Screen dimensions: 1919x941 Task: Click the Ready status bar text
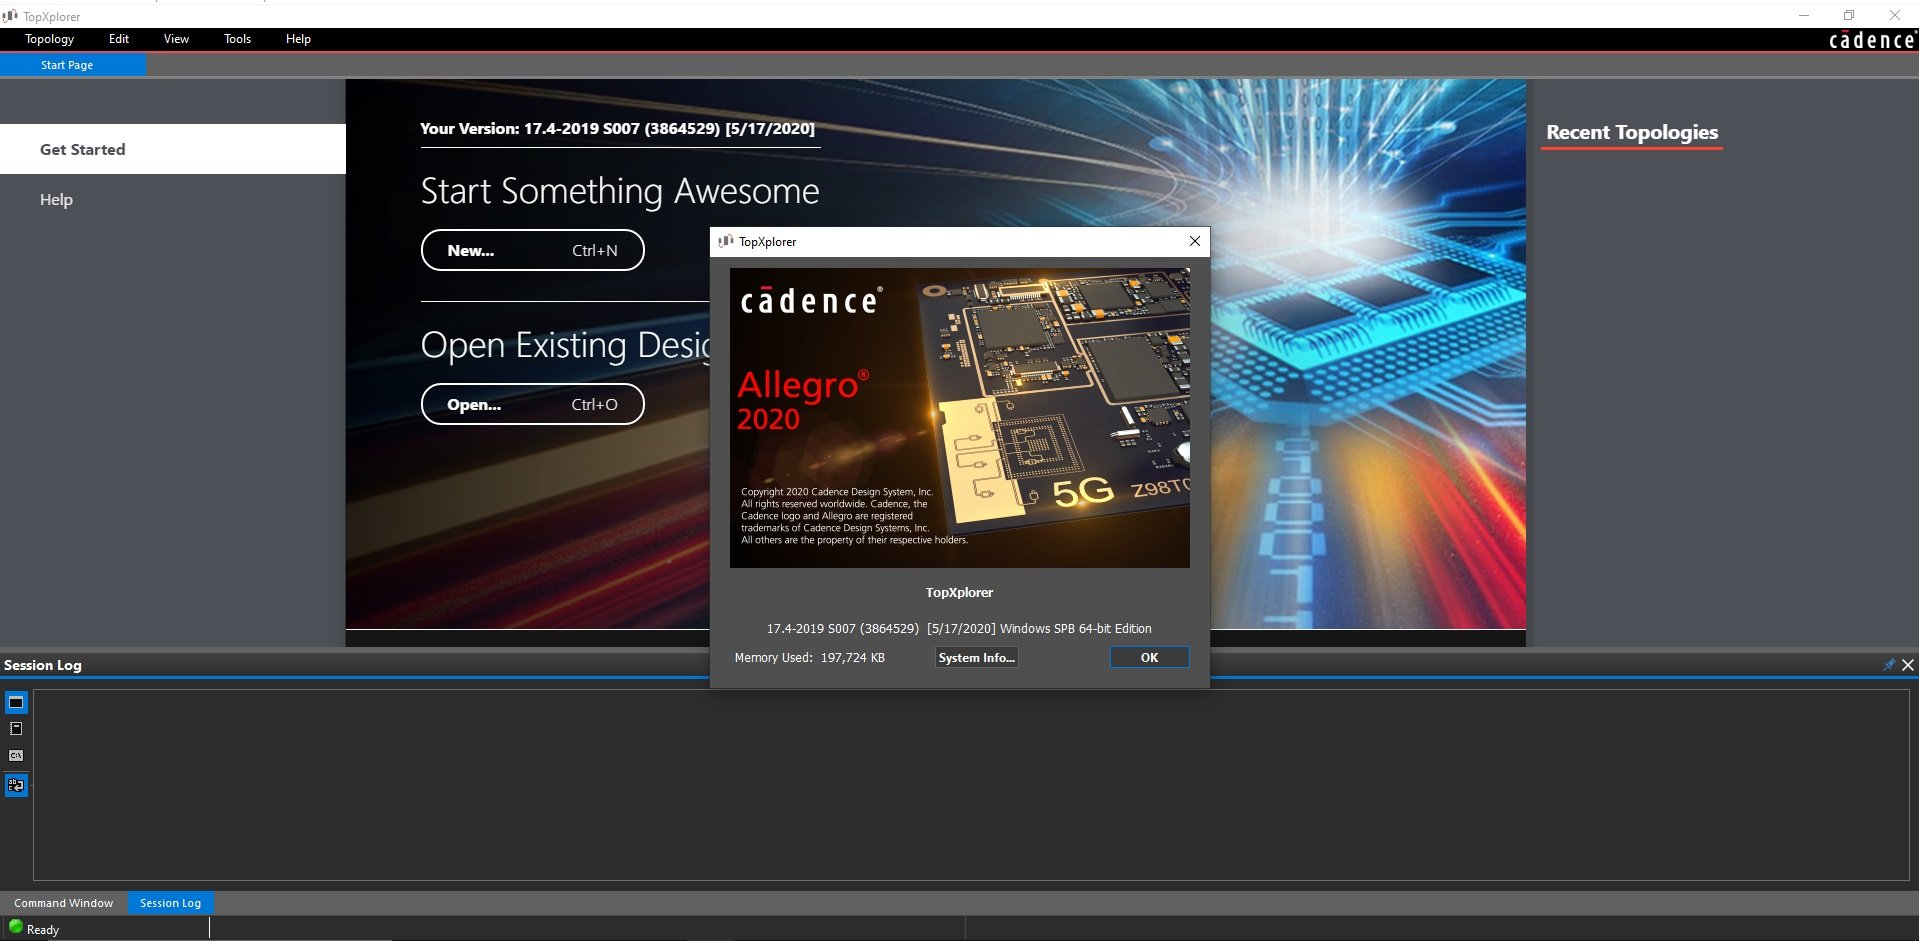click(43, 929)
